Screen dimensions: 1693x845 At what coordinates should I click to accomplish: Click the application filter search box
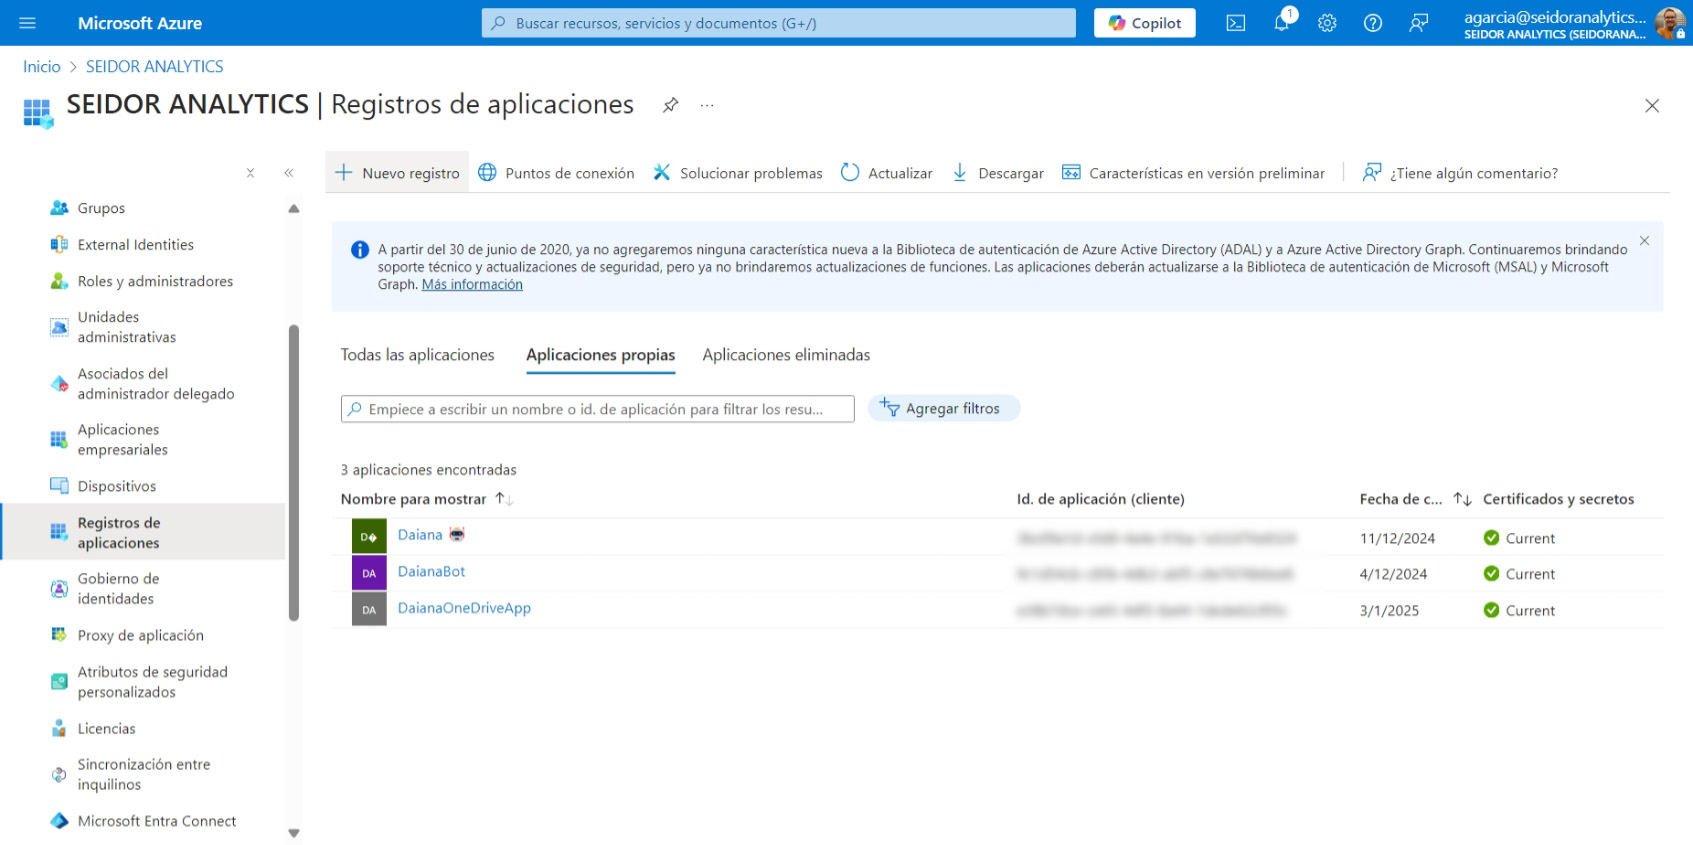coord(597,409)
